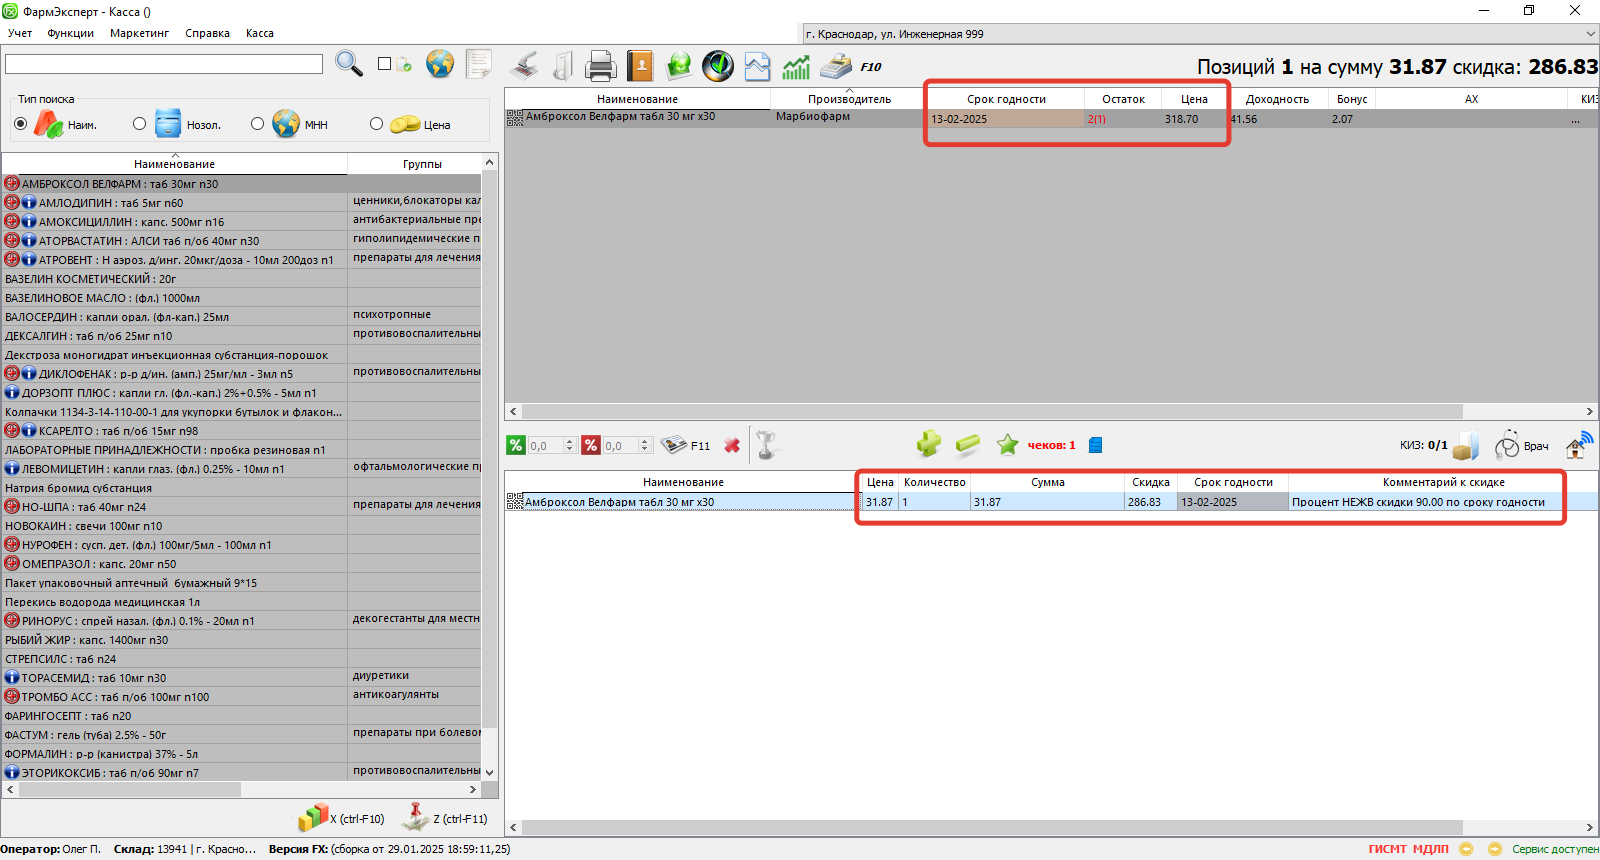Click the cash register F10 icon
Image resolution: width=1600 pixels, height=860 pixels.
point(836,66)
